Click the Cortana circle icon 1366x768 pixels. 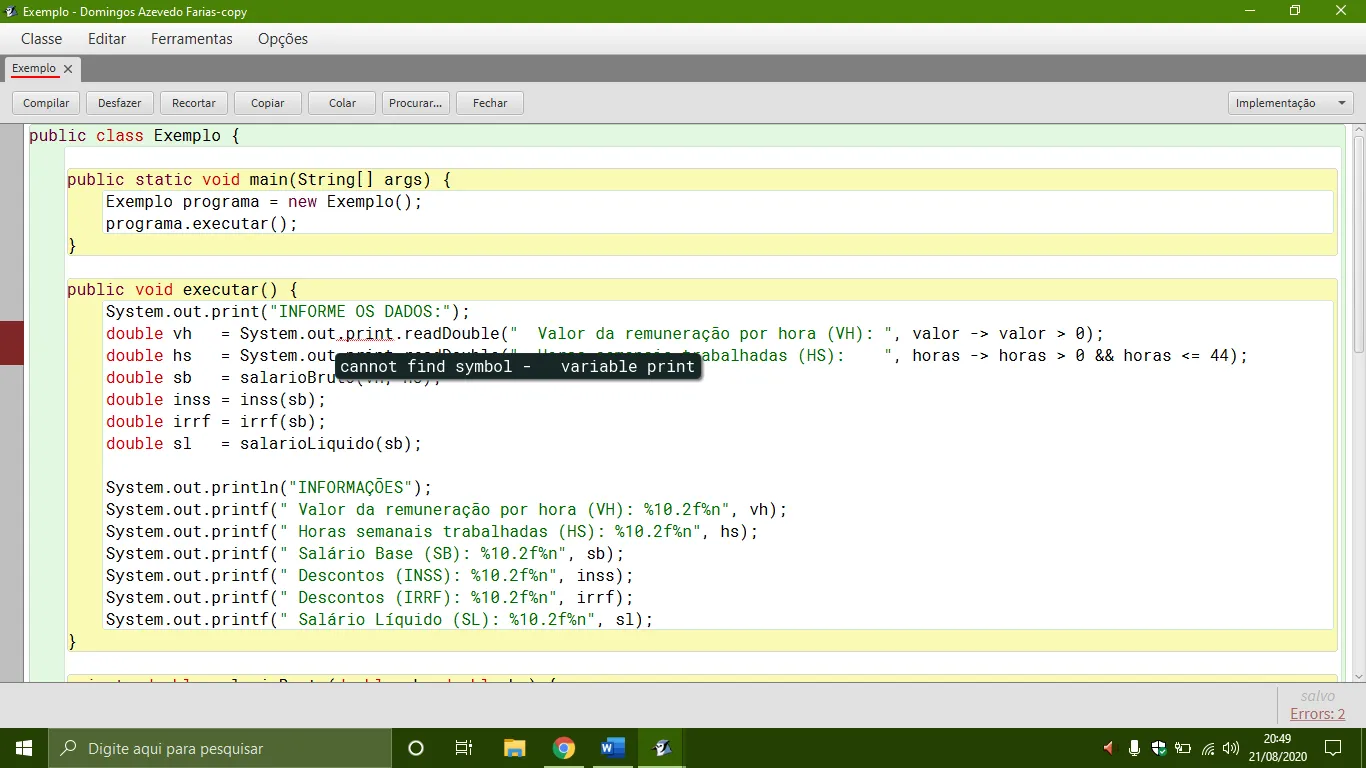coord(416,748)
